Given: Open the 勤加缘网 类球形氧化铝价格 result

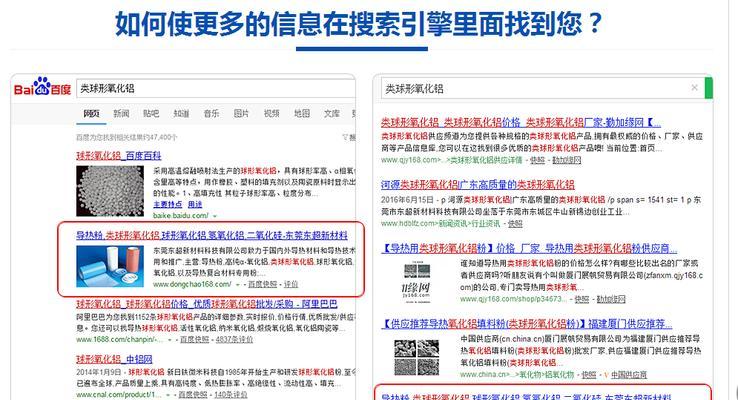Looking at the screenshot, I should [521, 123].
